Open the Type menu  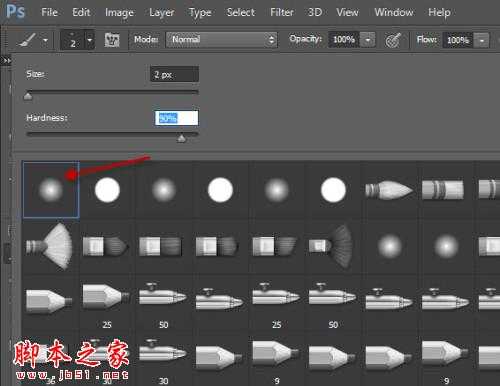(x=200, y=13)
